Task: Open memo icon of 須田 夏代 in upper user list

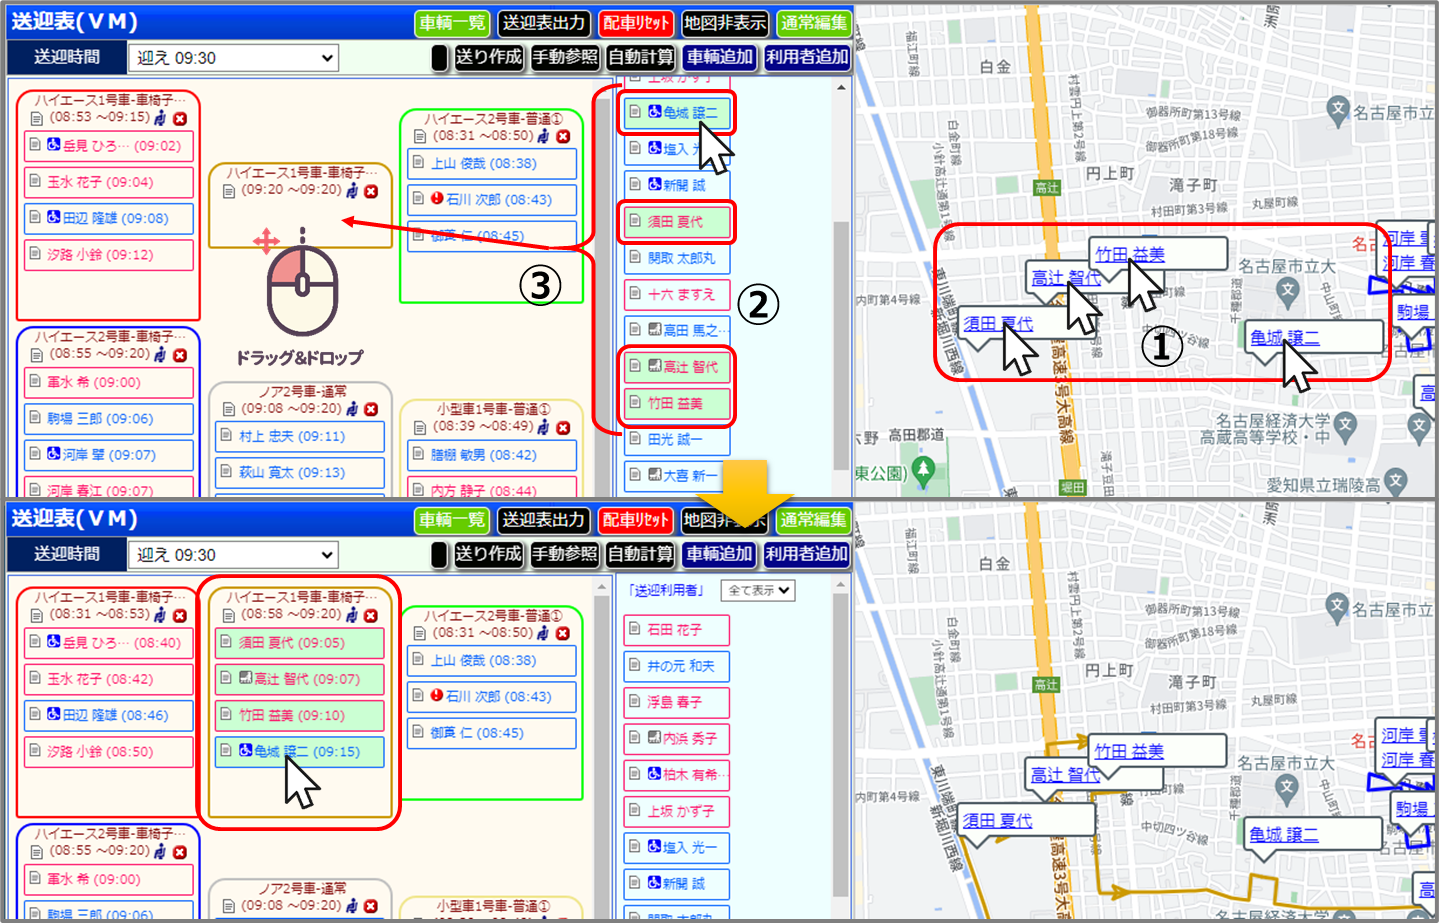Action: point(635,221)
